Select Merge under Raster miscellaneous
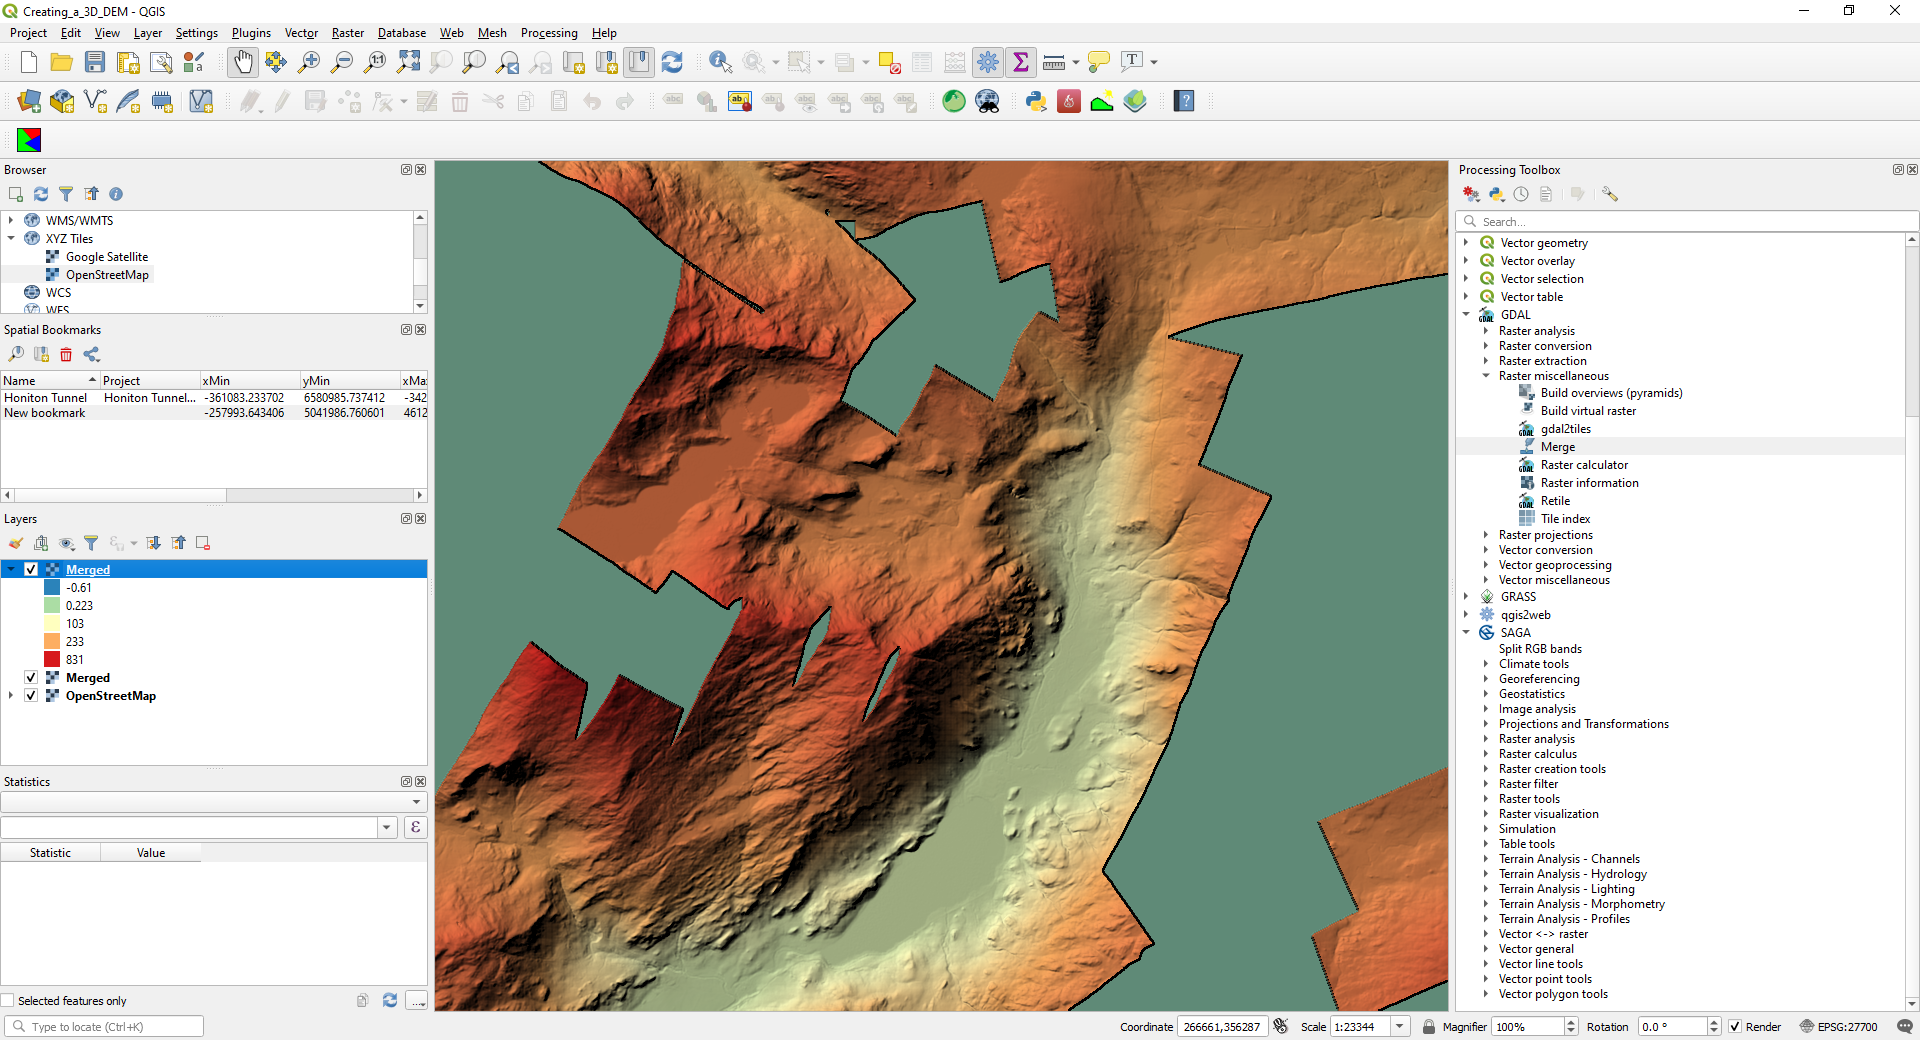Image resolution: width=1920 pixels, height=1040 pixels. coord(1560,446)
